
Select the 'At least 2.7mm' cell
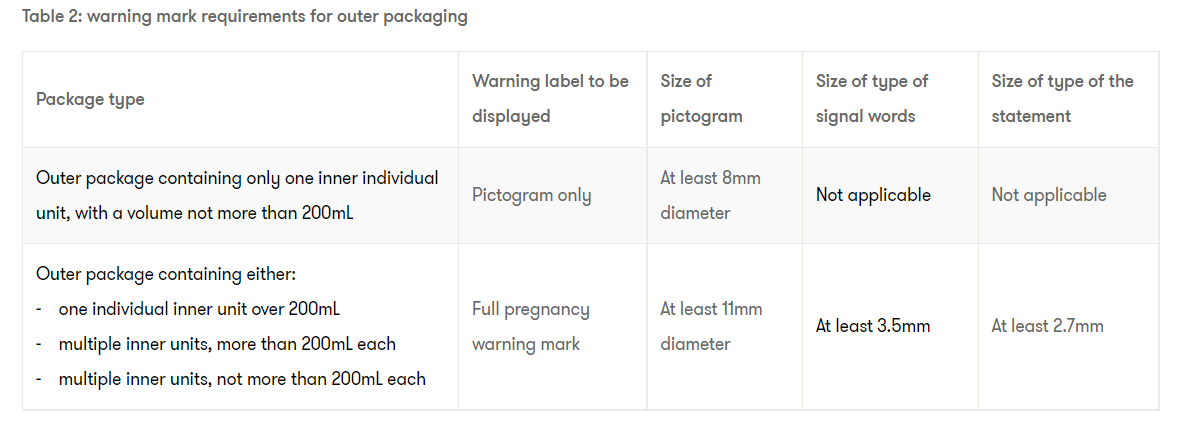point(1047,326)
